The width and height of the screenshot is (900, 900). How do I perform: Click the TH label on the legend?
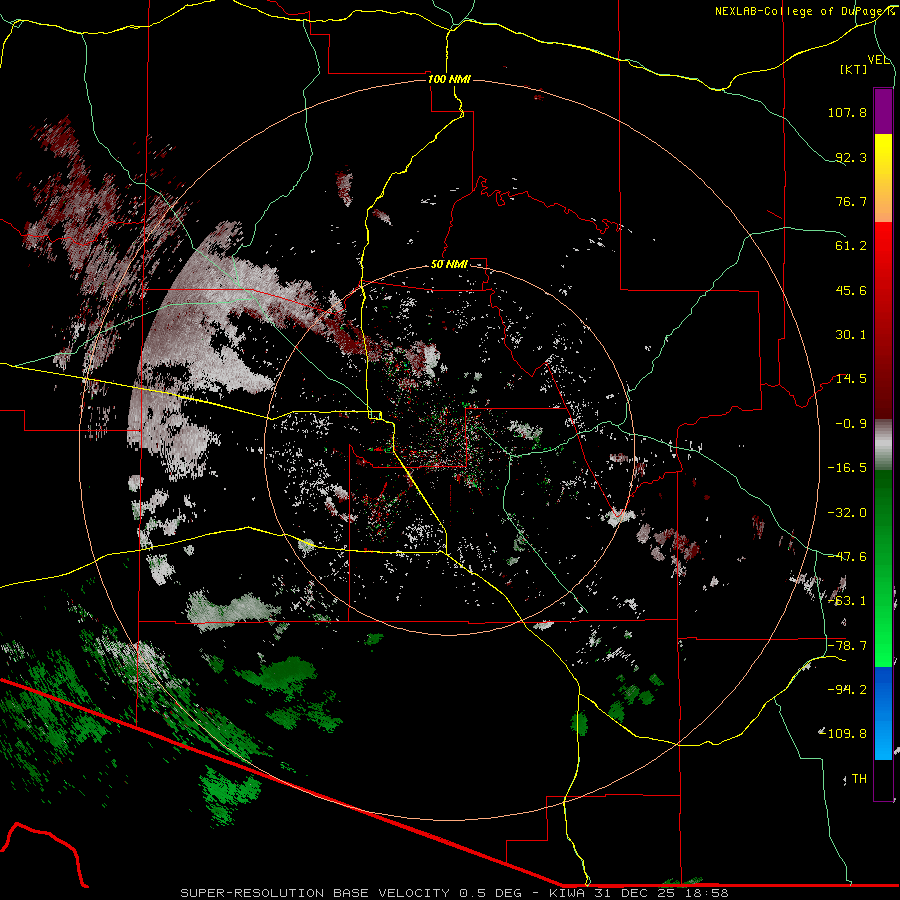859,779
